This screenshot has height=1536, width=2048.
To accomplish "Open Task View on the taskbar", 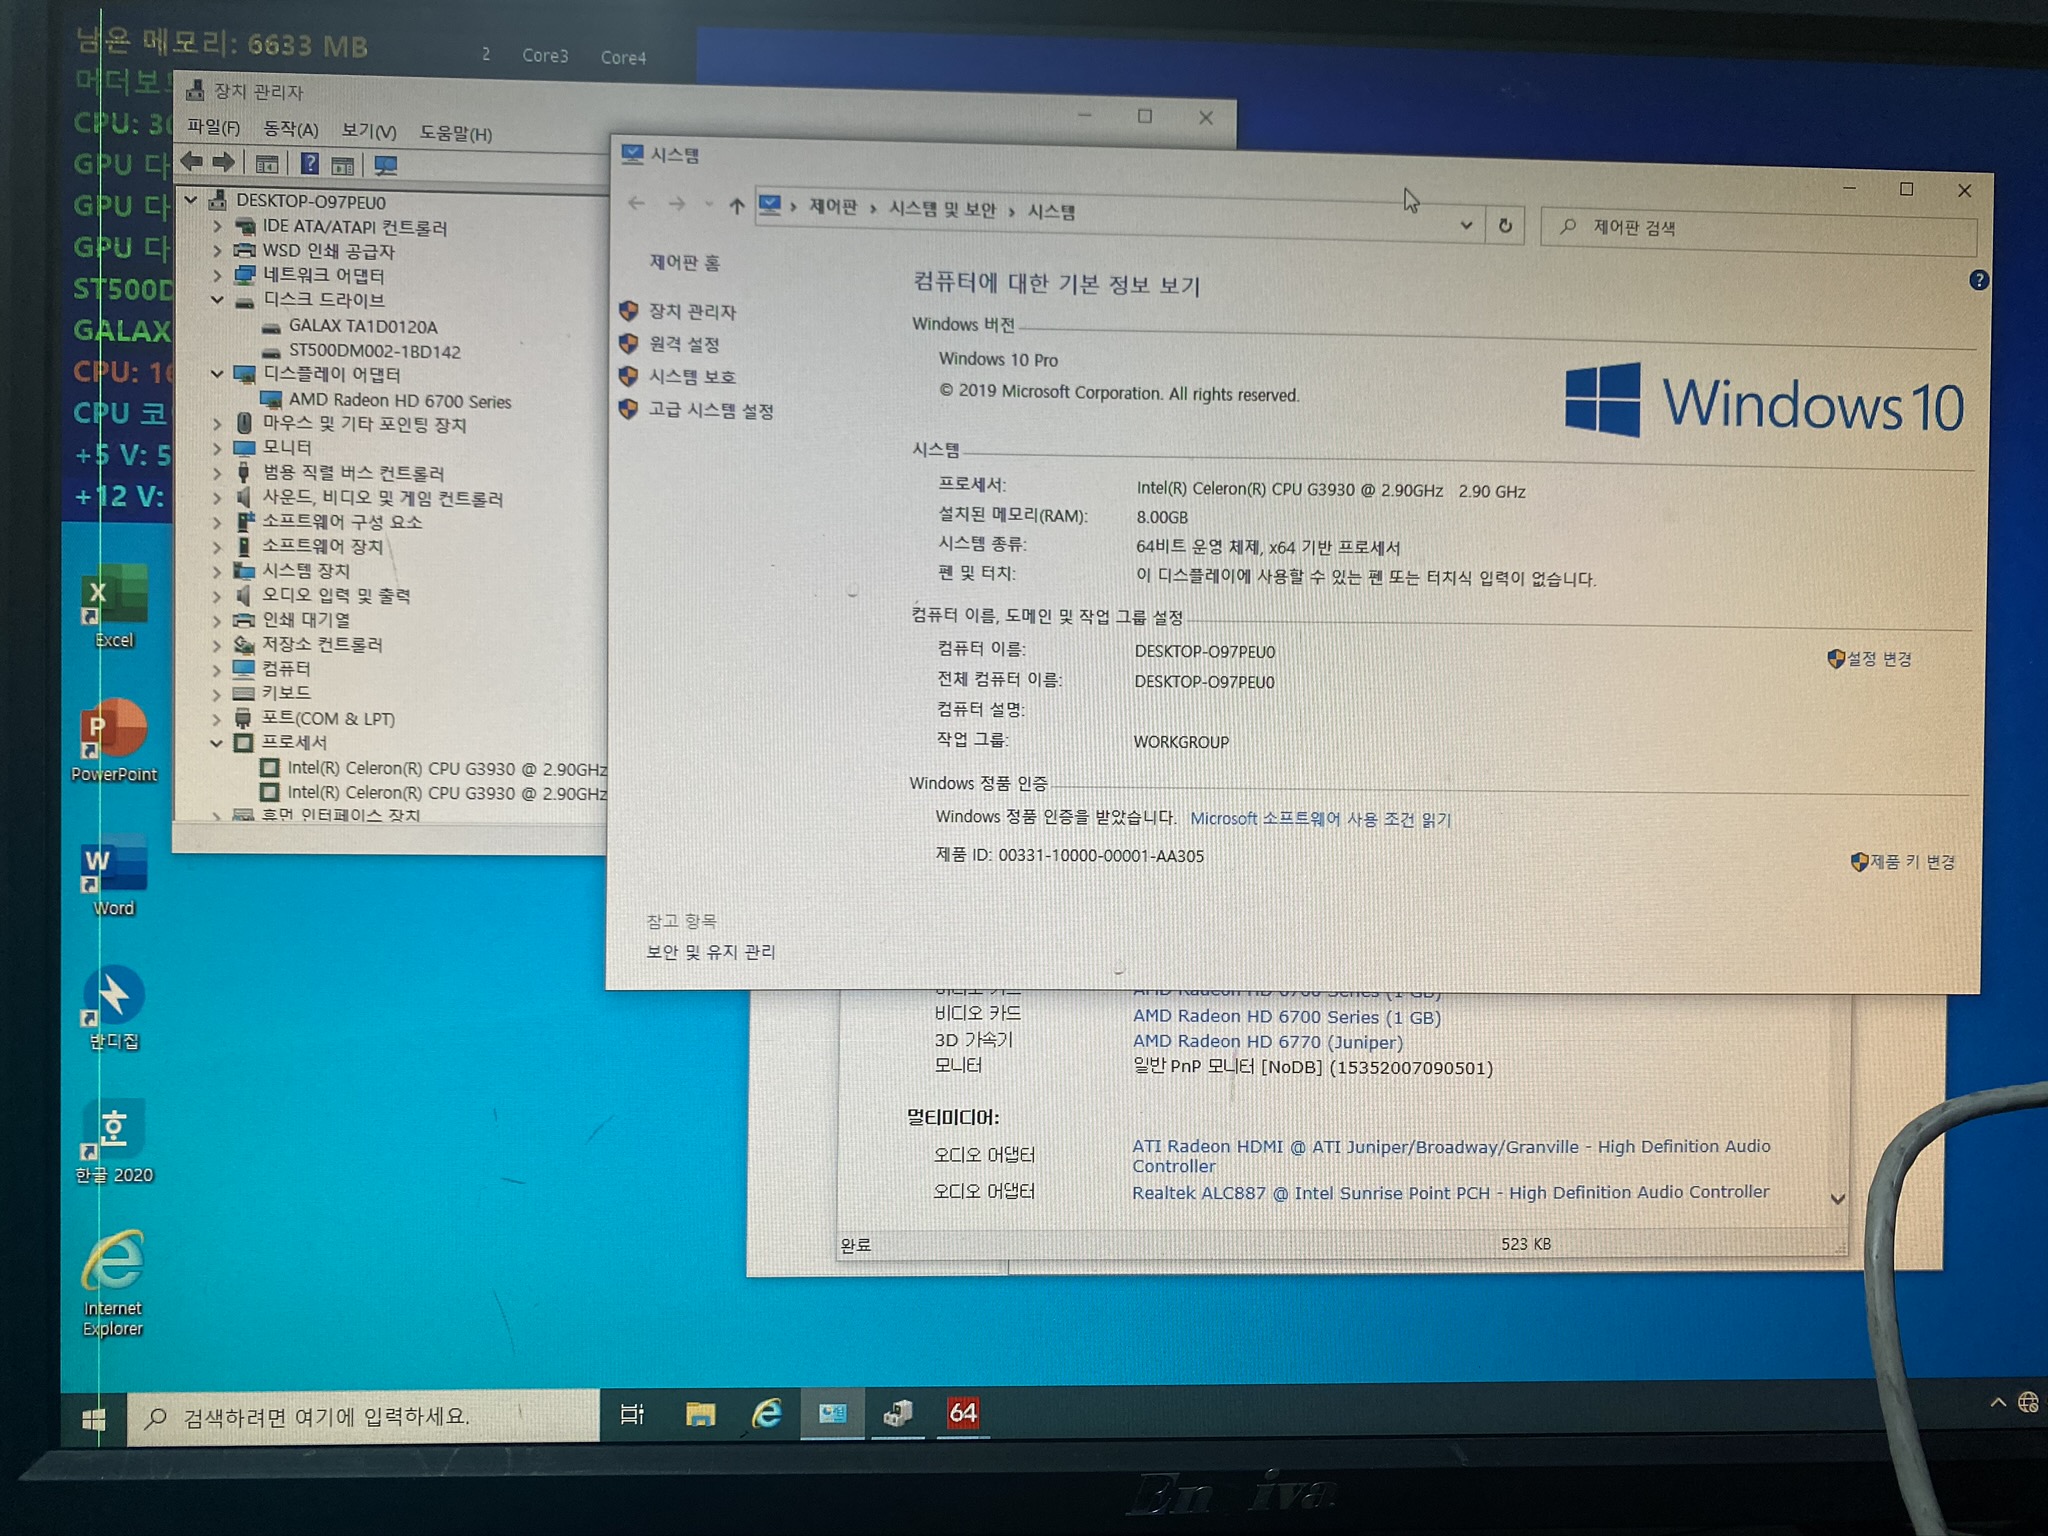I will pos(632,1414).
